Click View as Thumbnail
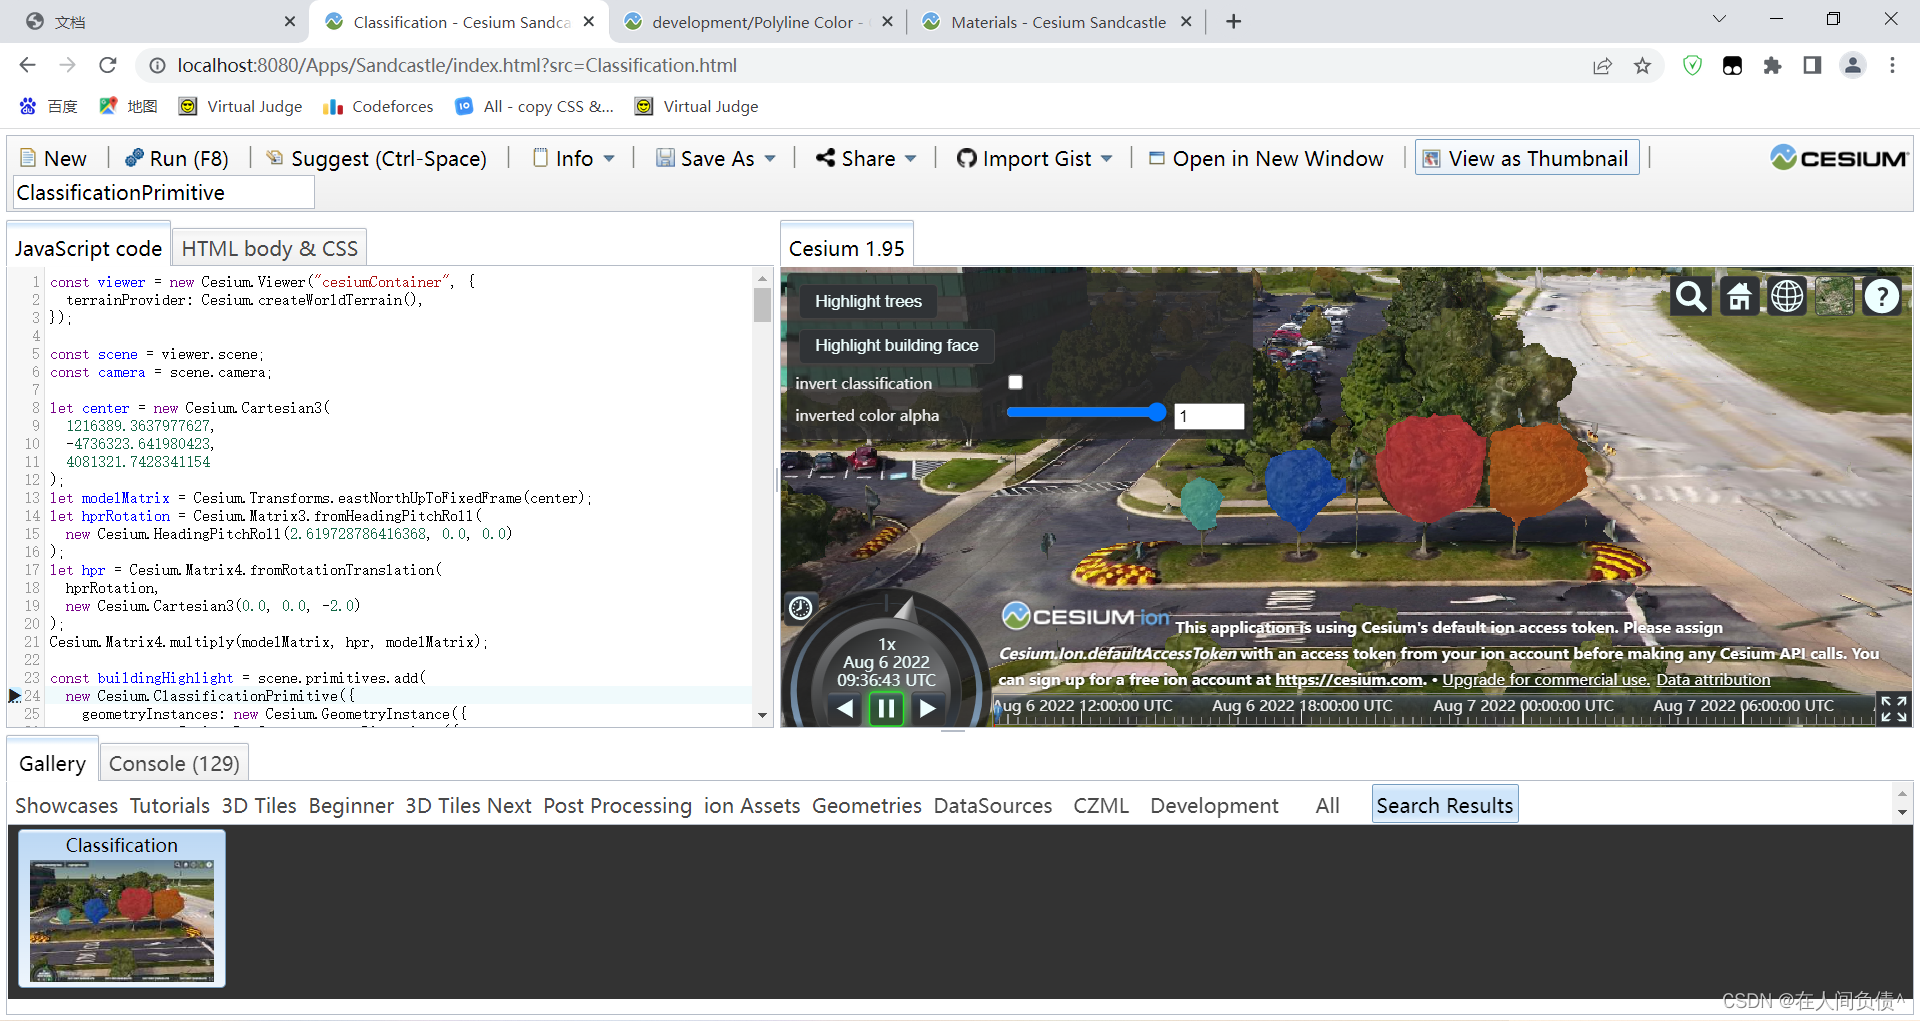Screen dimensions: 1920x1021 (x=1526, y=158)
